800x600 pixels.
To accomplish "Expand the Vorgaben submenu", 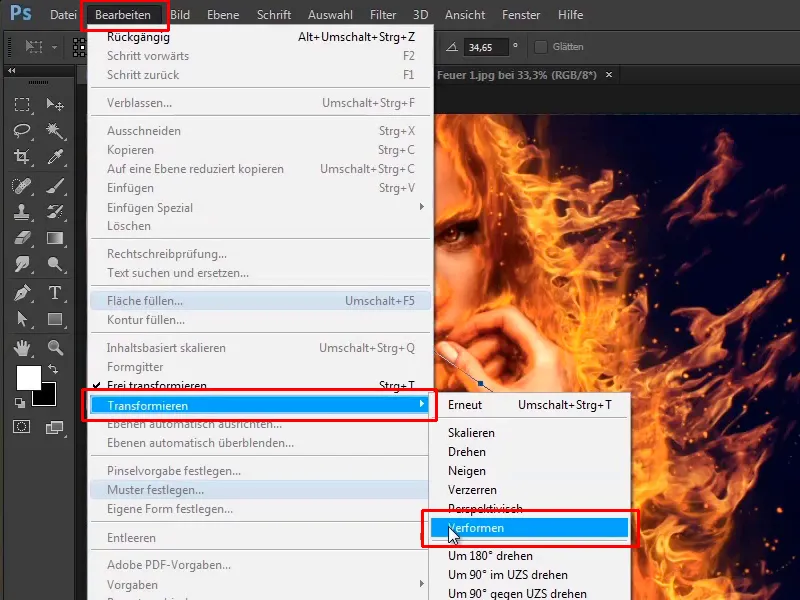I will tap(421, 584).
